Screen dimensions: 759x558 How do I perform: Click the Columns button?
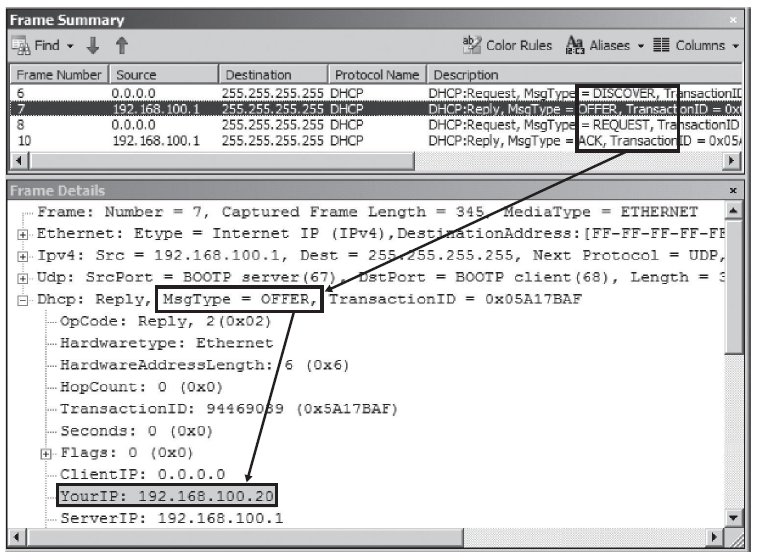pos(689,45)
